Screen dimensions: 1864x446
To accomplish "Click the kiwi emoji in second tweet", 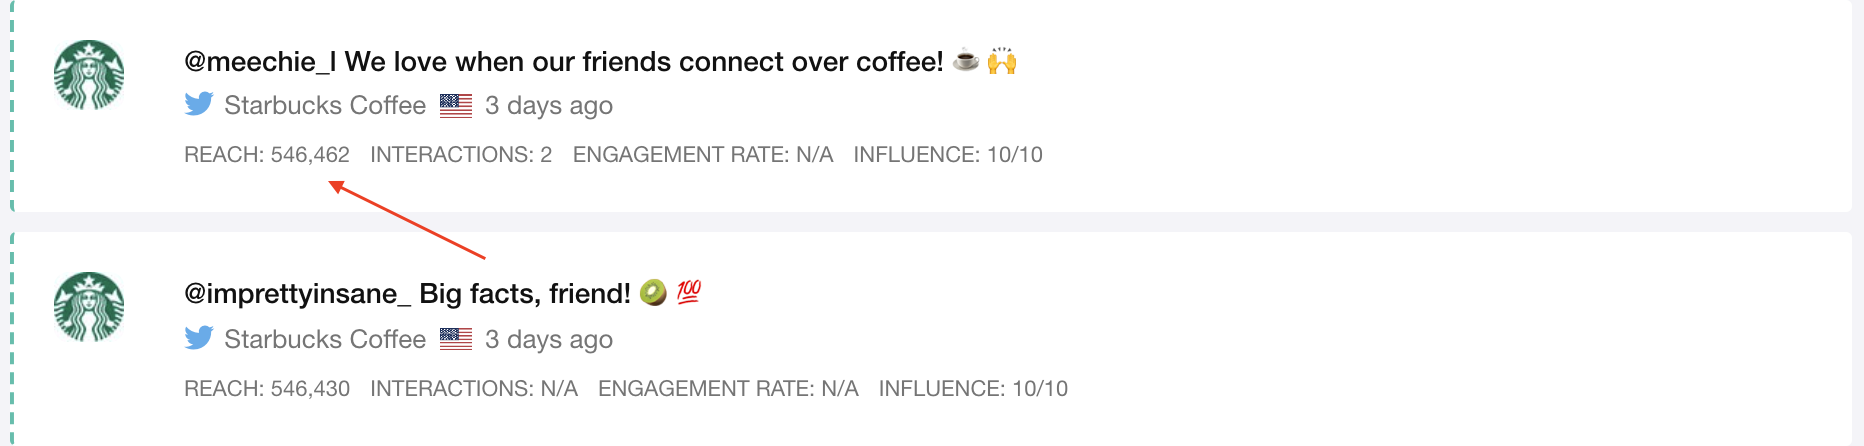I will (653, 293).
